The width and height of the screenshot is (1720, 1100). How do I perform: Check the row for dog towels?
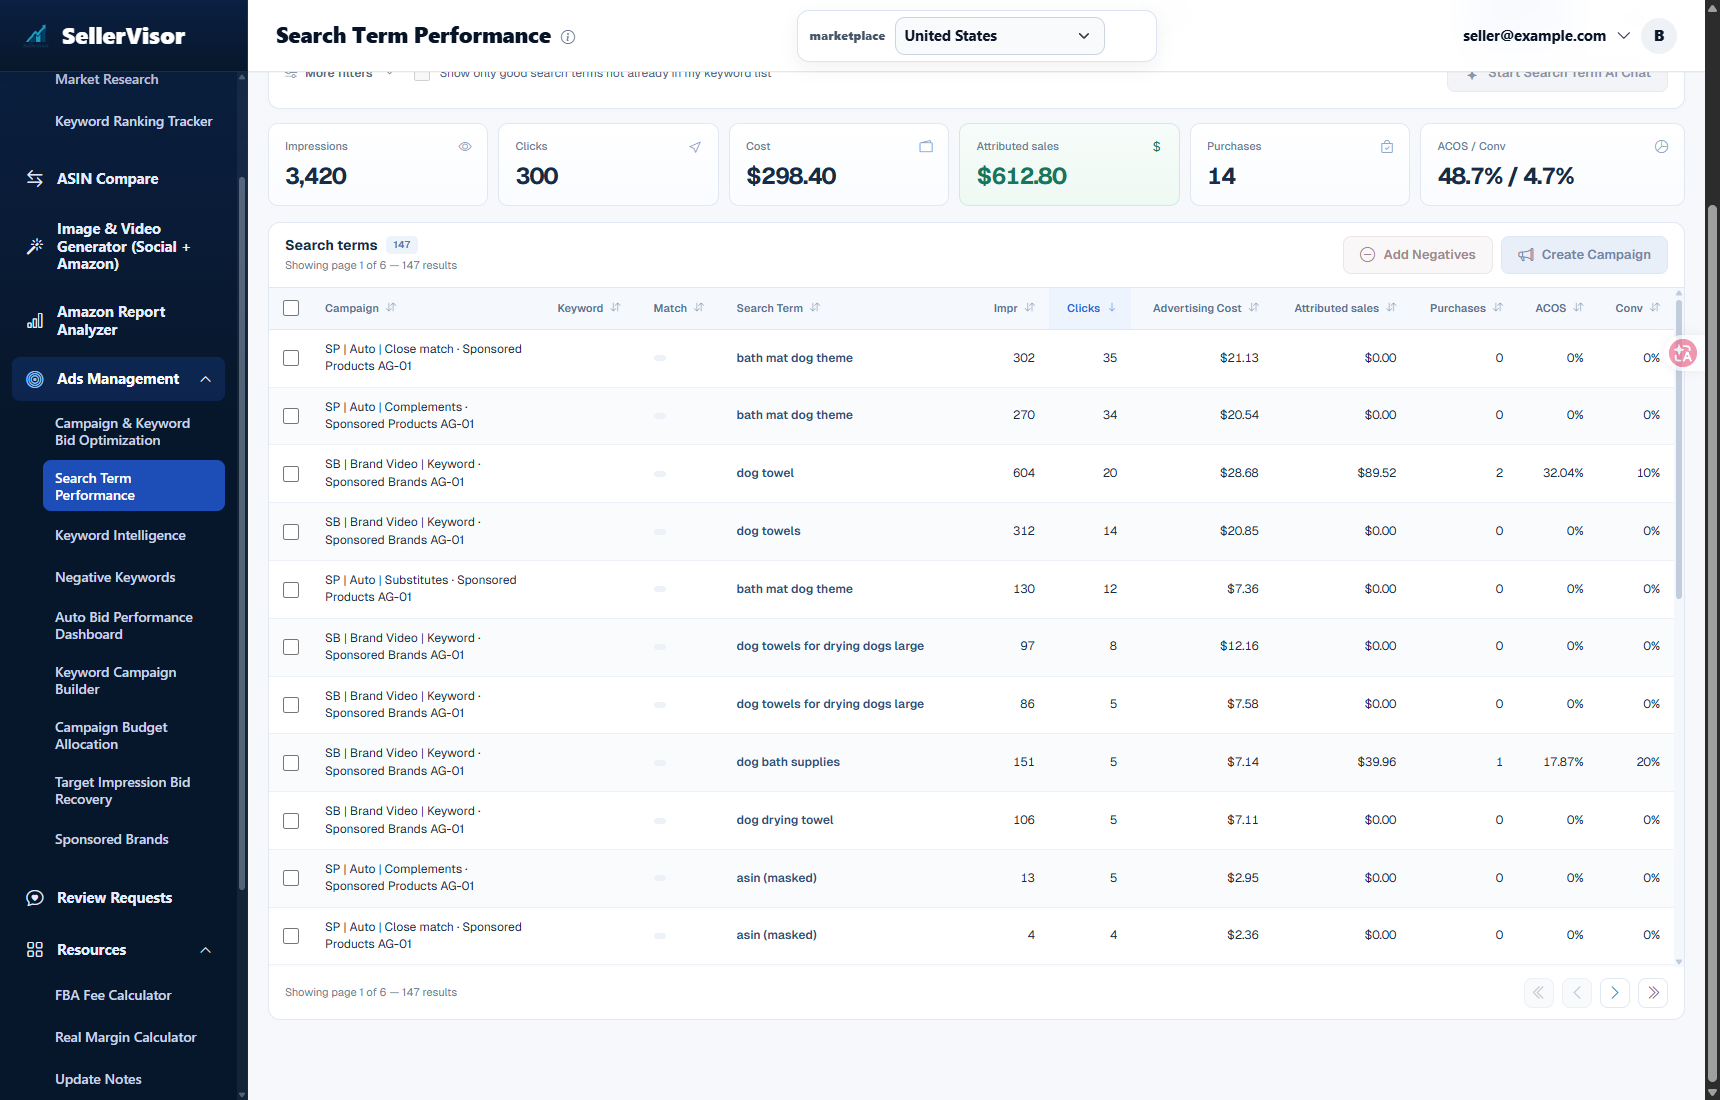click(x=291, y=532)
